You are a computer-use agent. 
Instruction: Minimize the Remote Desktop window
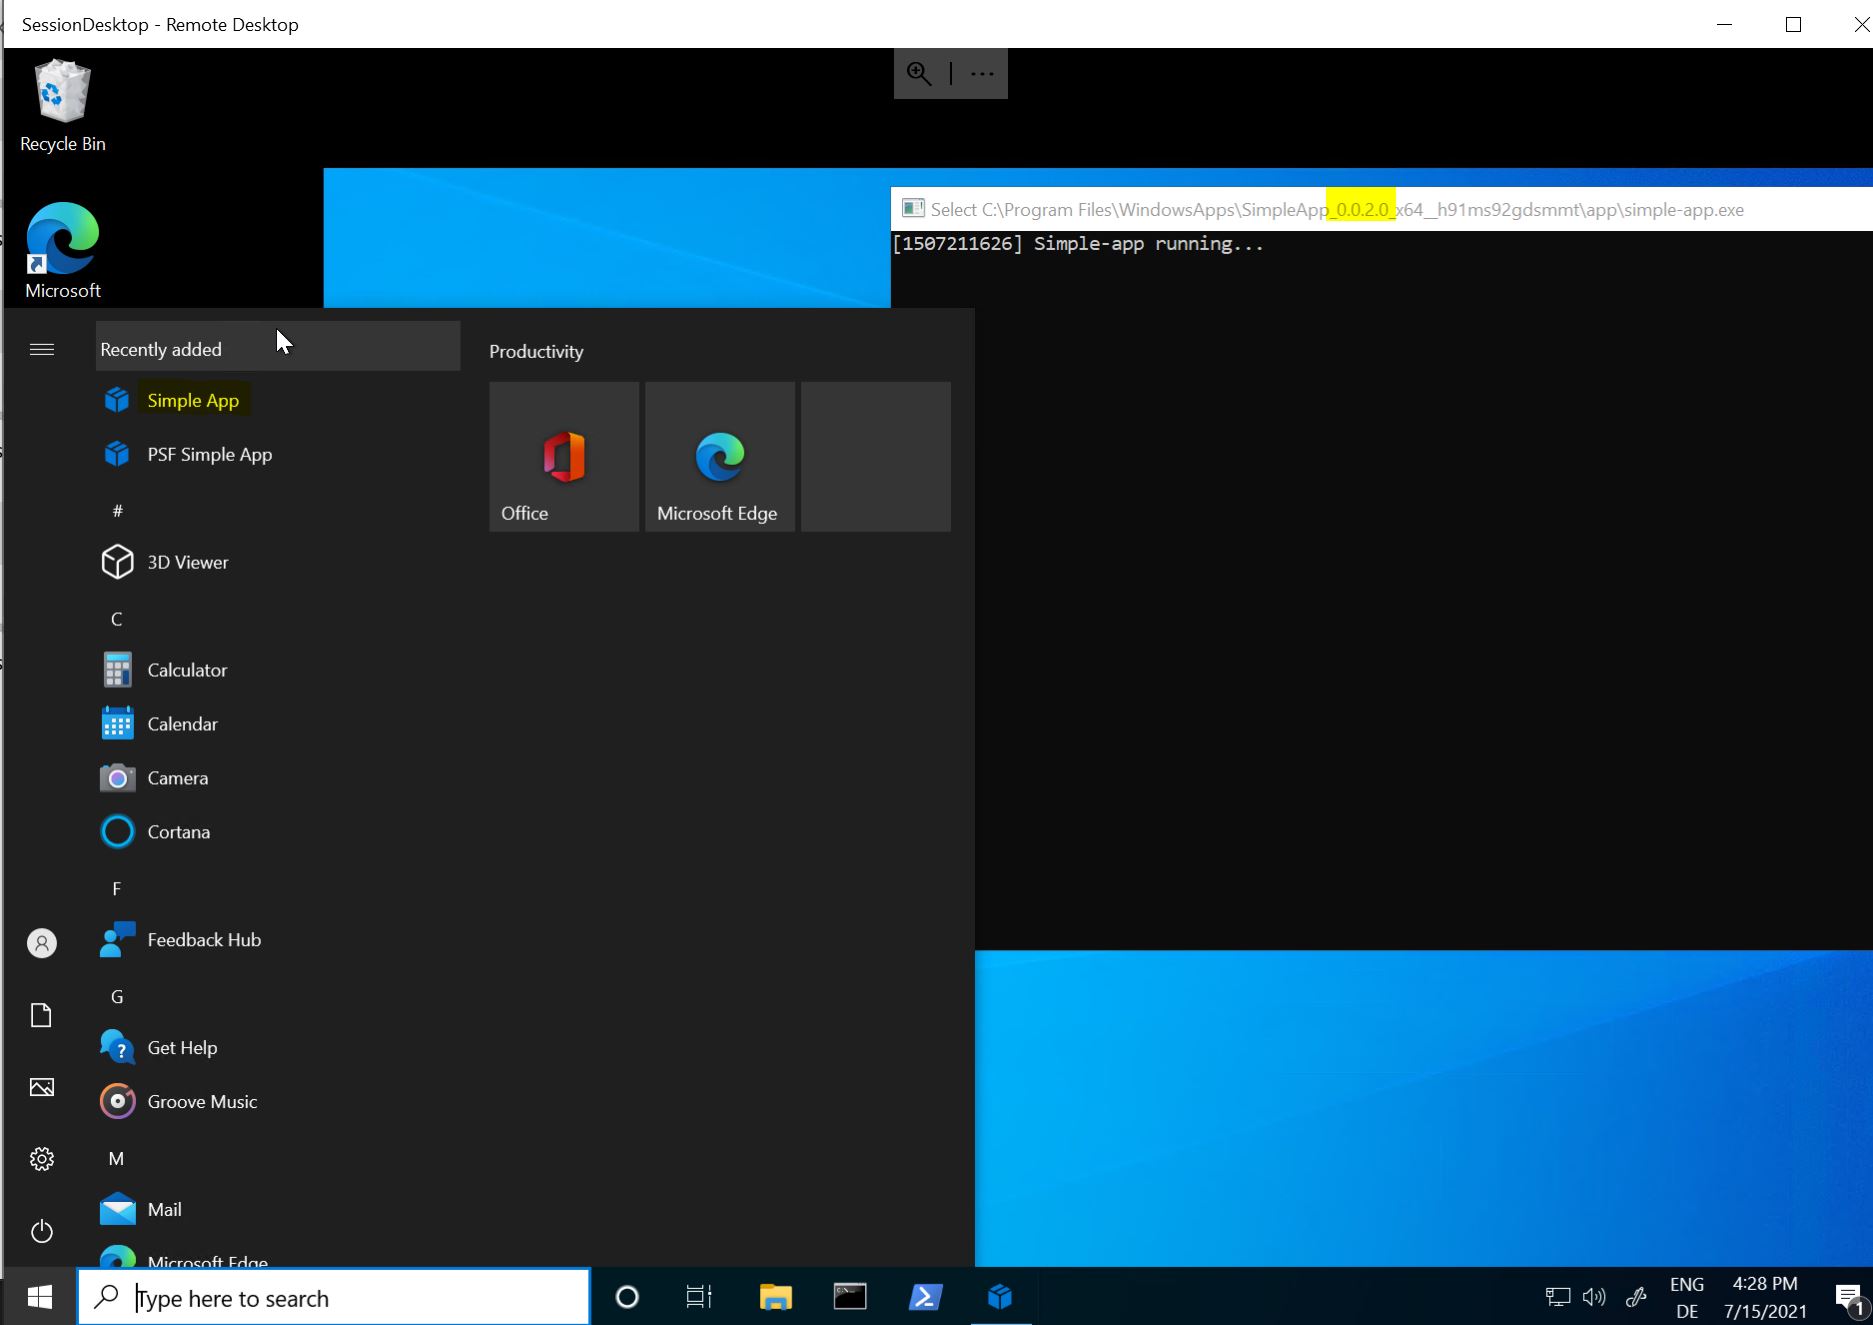click(x=1724, y=24)
